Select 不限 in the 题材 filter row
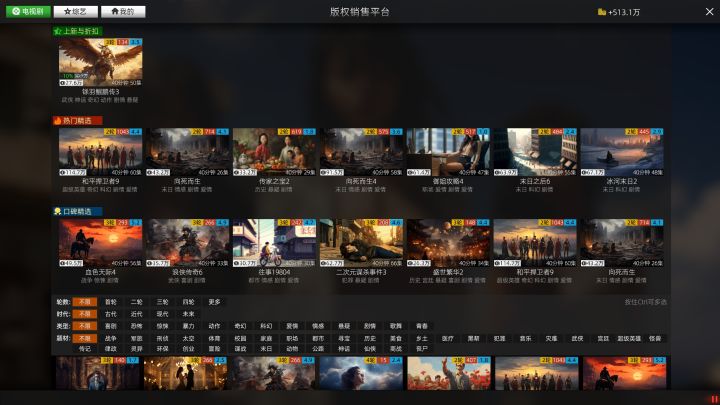This screenshot has height=405, width=720. point(84,338)
